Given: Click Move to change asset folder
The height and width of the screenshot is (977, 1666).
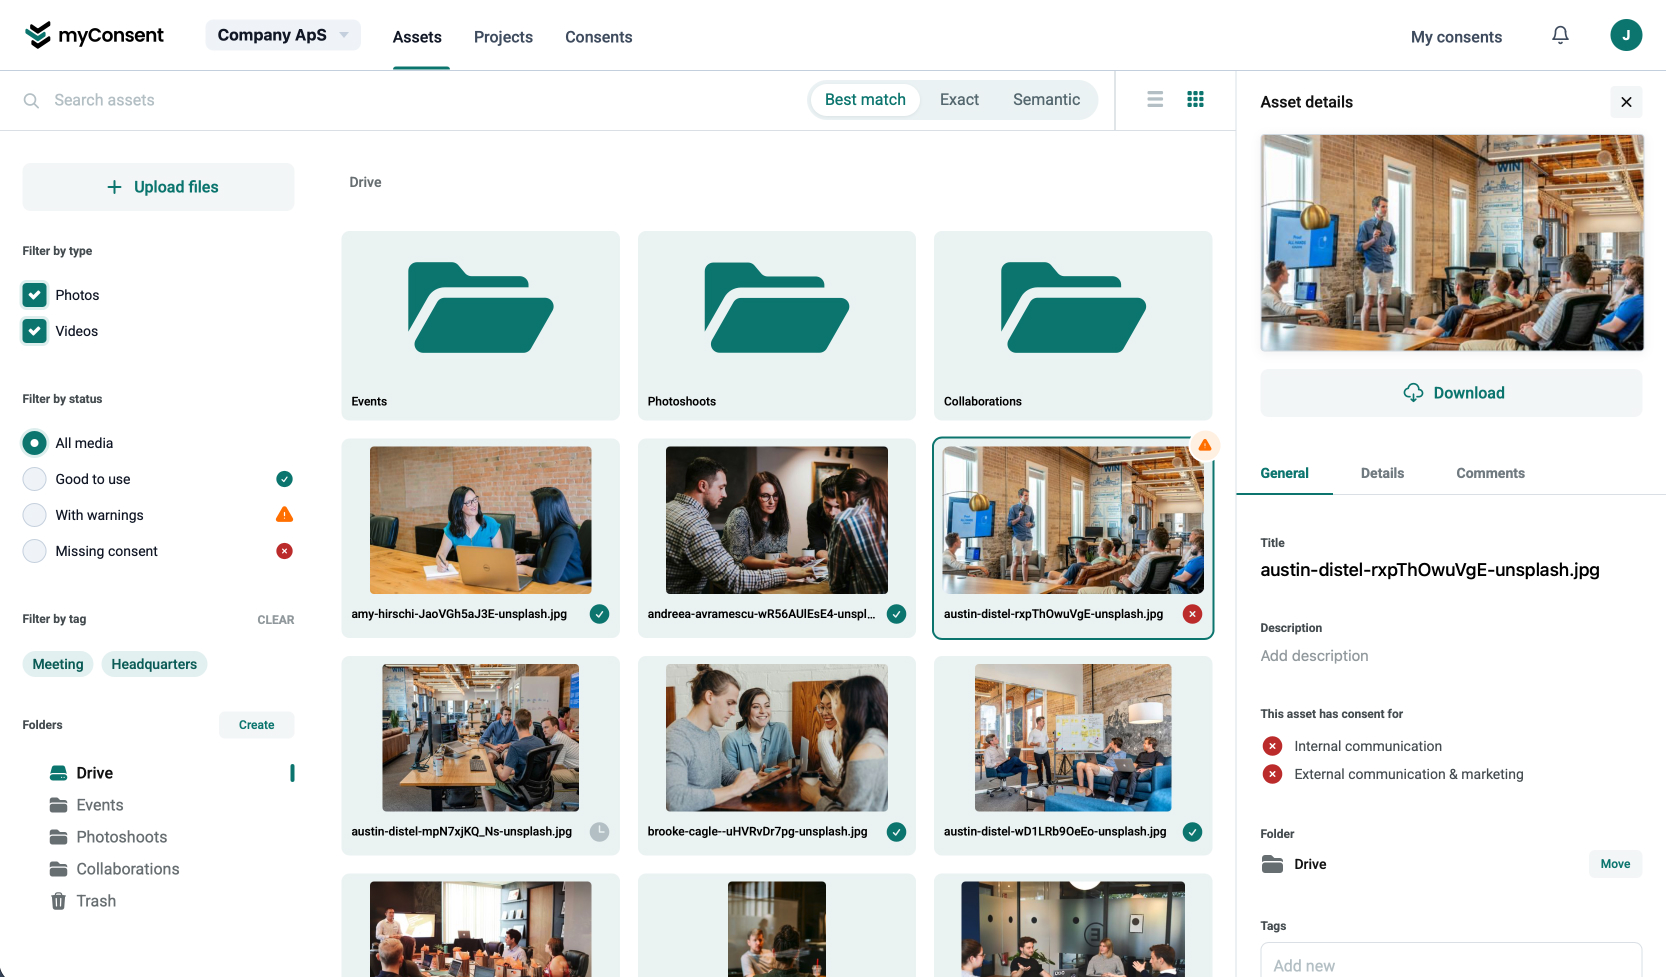Looking at the screenshot, I should [1615, 864].
